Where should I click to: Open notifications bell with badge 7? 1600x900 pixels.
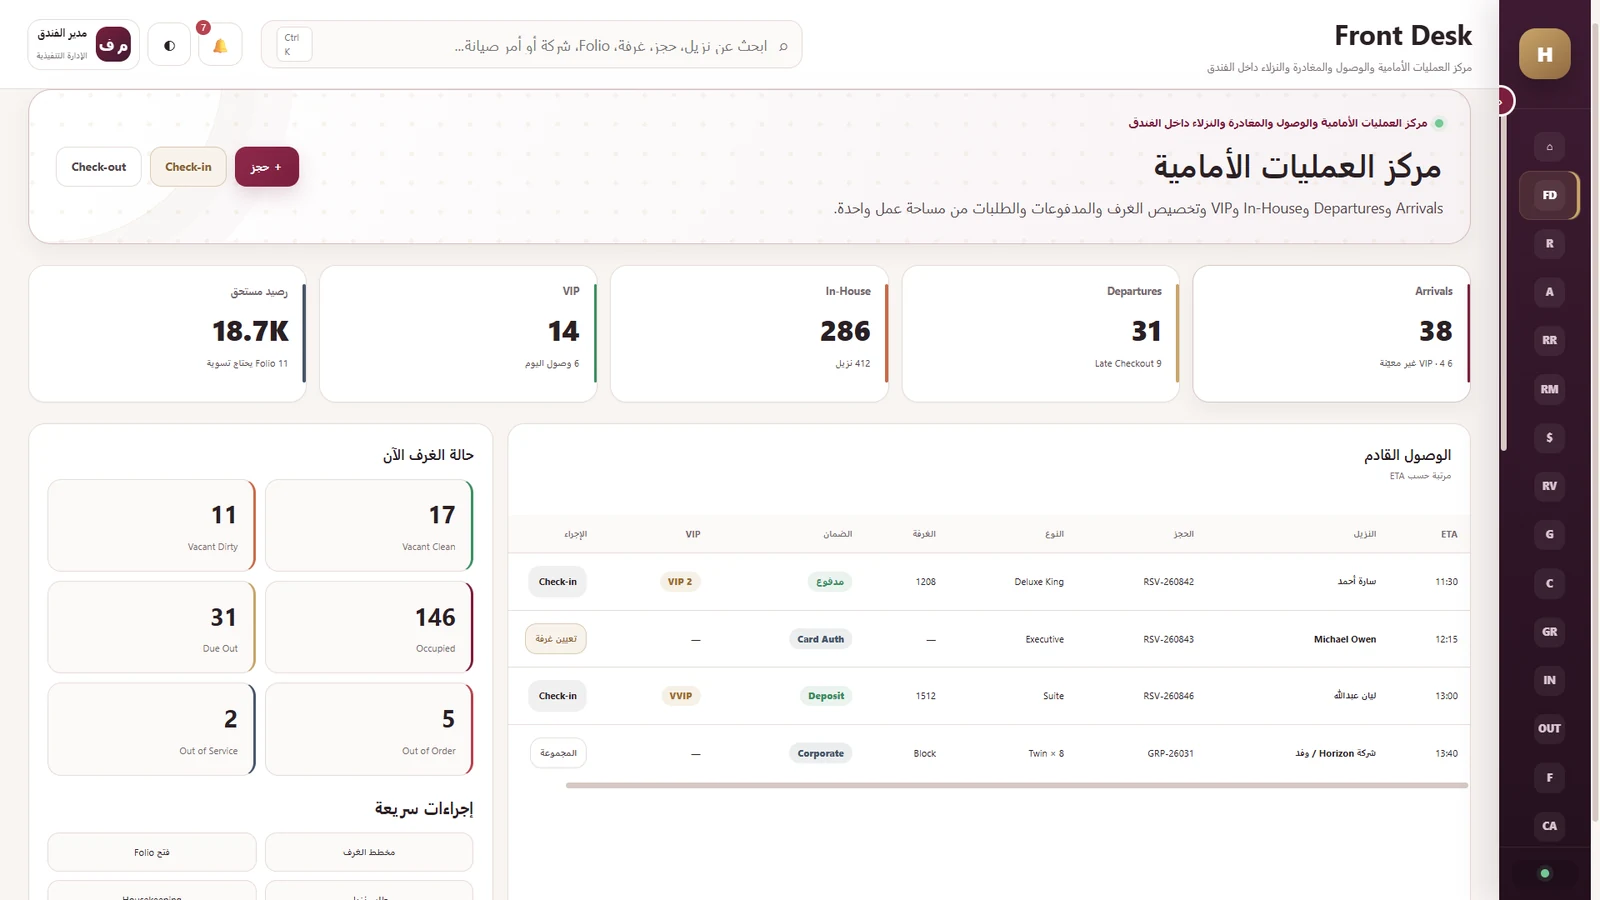(x=220, y=45)
